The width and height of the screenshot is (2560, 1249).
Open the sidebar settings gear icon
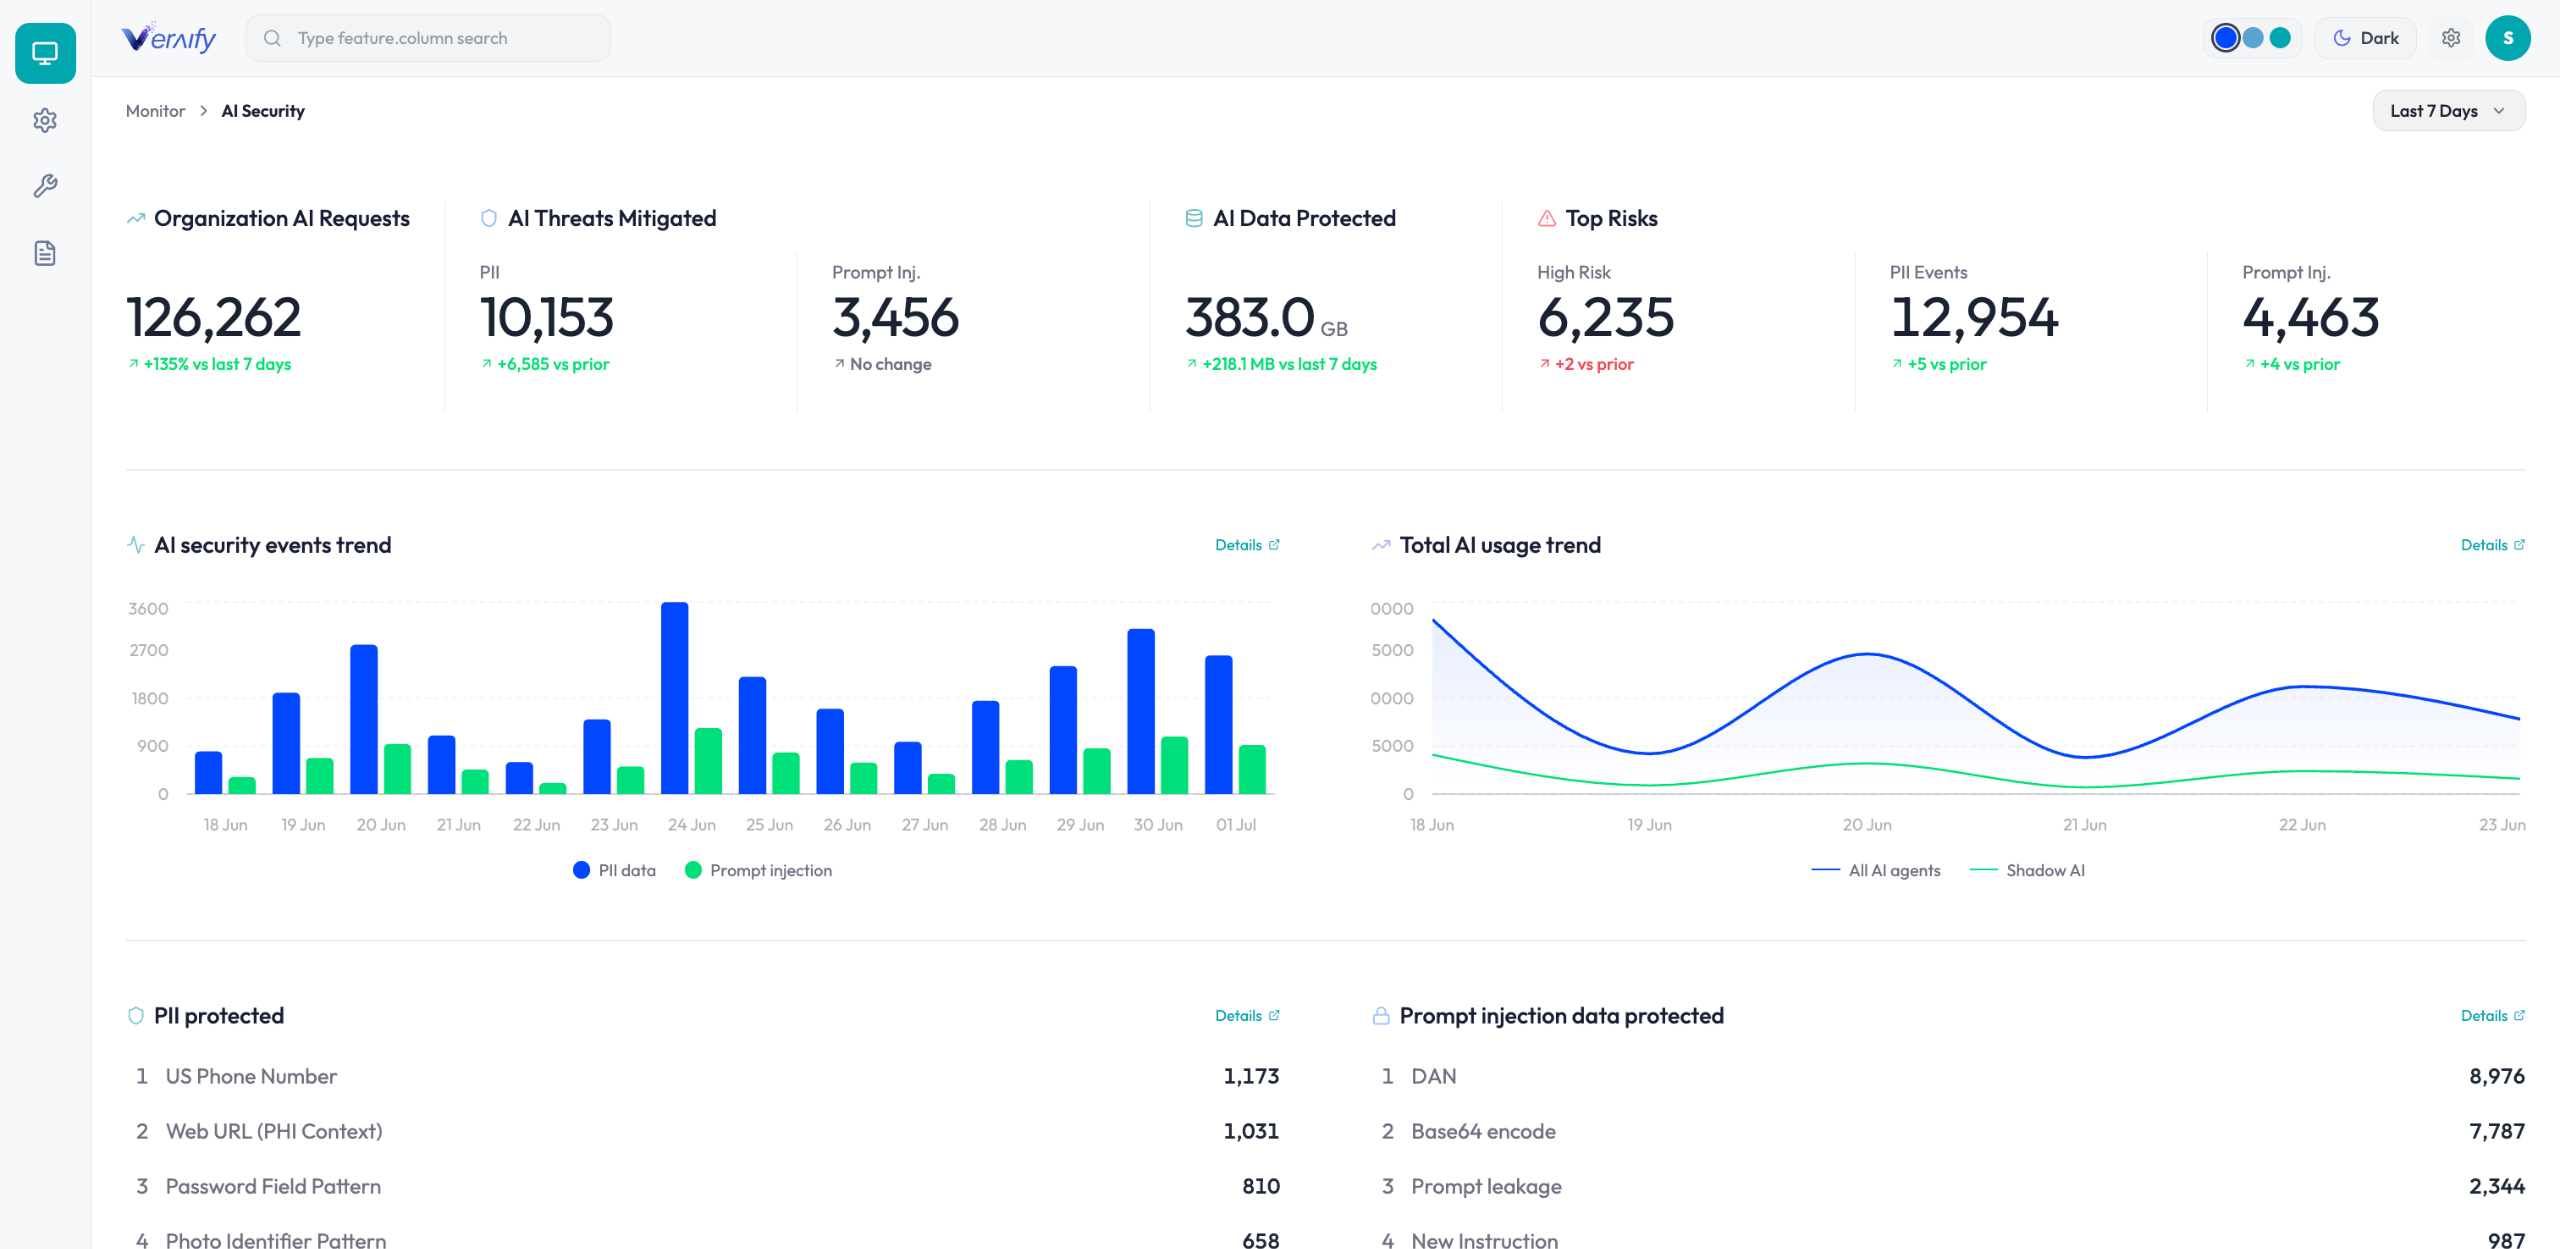(45, 121)
